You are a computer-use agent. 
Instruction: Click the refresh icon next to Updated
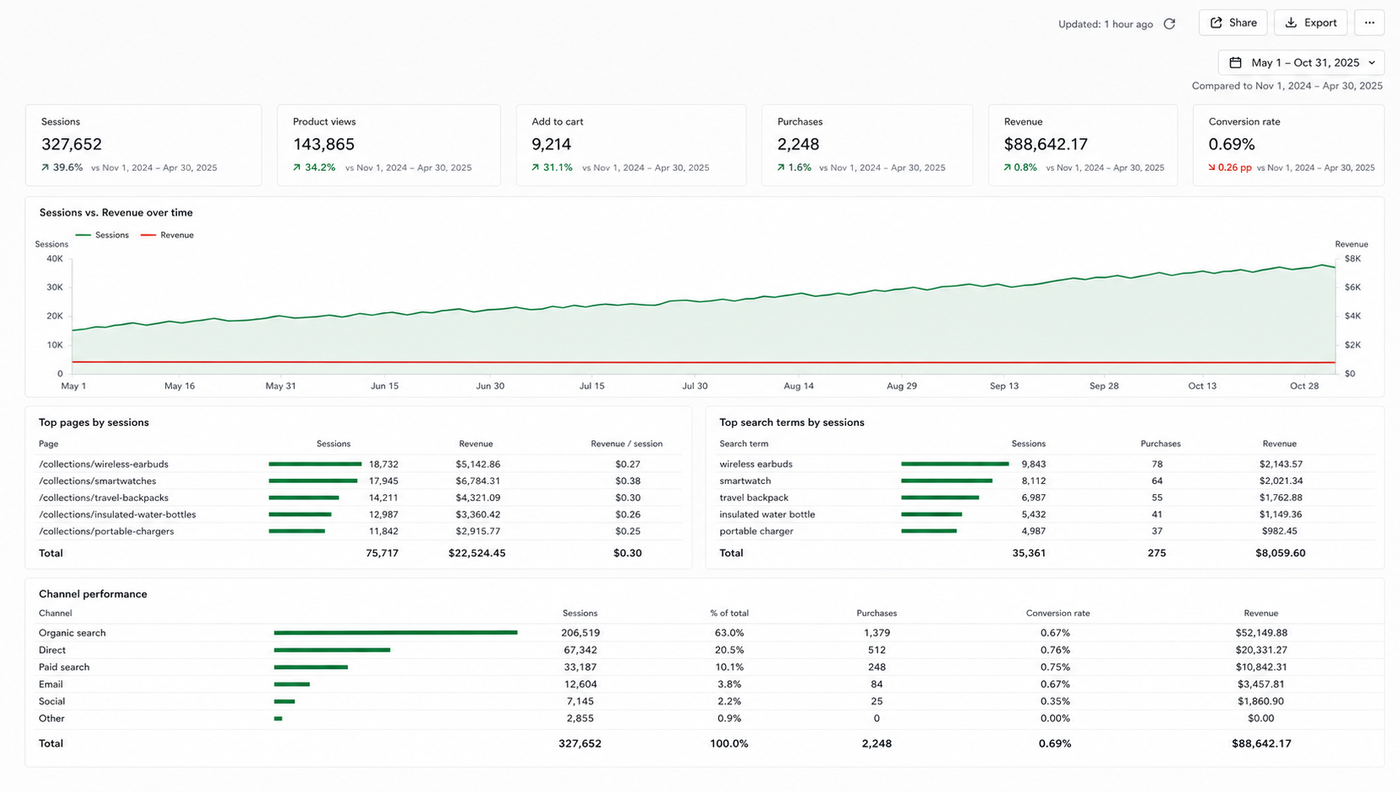pos(1169,24)
